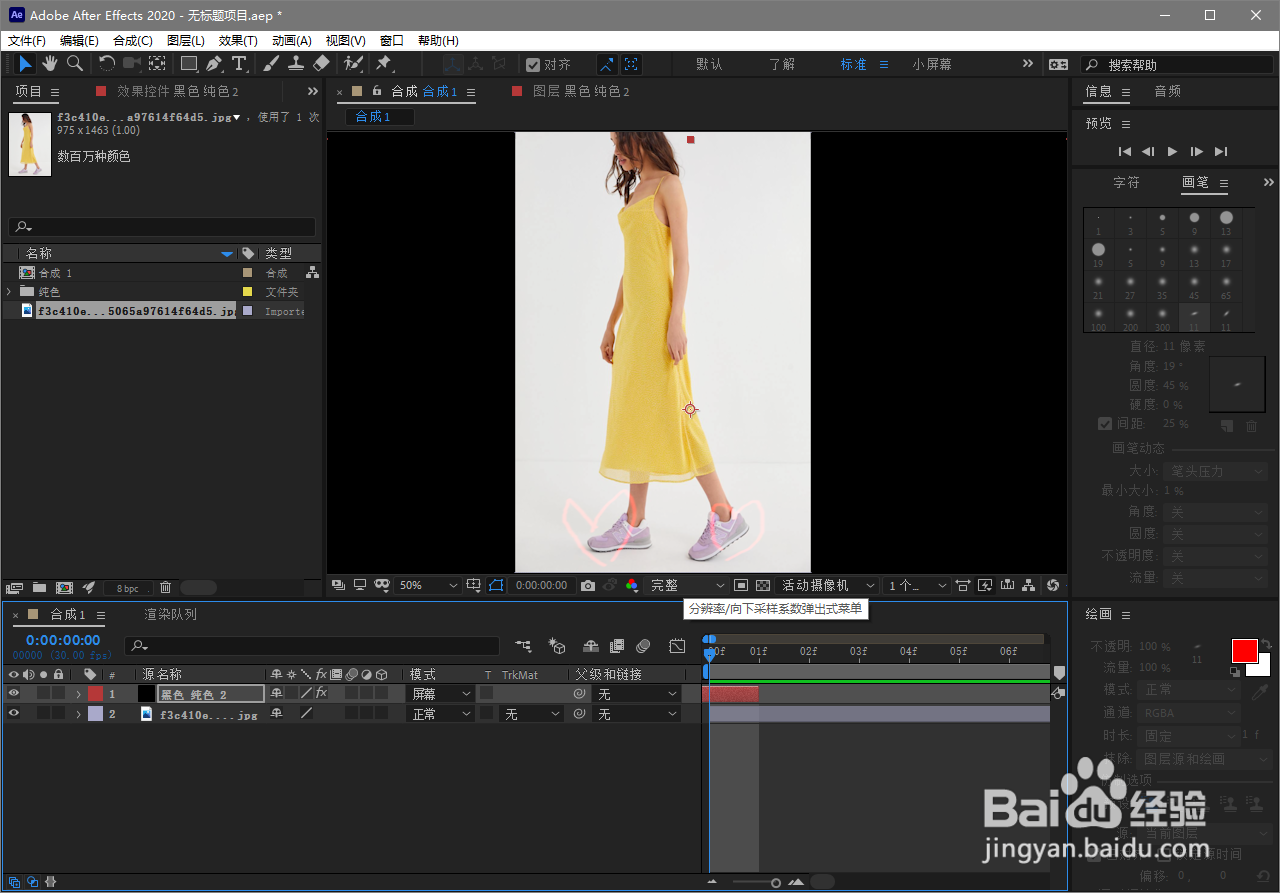This screenshot has width=1280, height=893.
Task: Hide the 黑色 纯色 2 layer eye
Action: [x=14, y=693]
